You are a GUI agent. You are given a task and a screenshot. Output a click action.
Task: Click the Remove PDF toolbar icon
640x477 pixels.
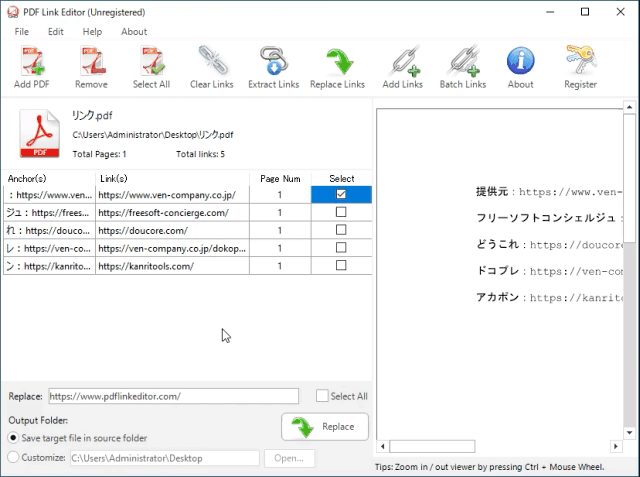[92, 61]
